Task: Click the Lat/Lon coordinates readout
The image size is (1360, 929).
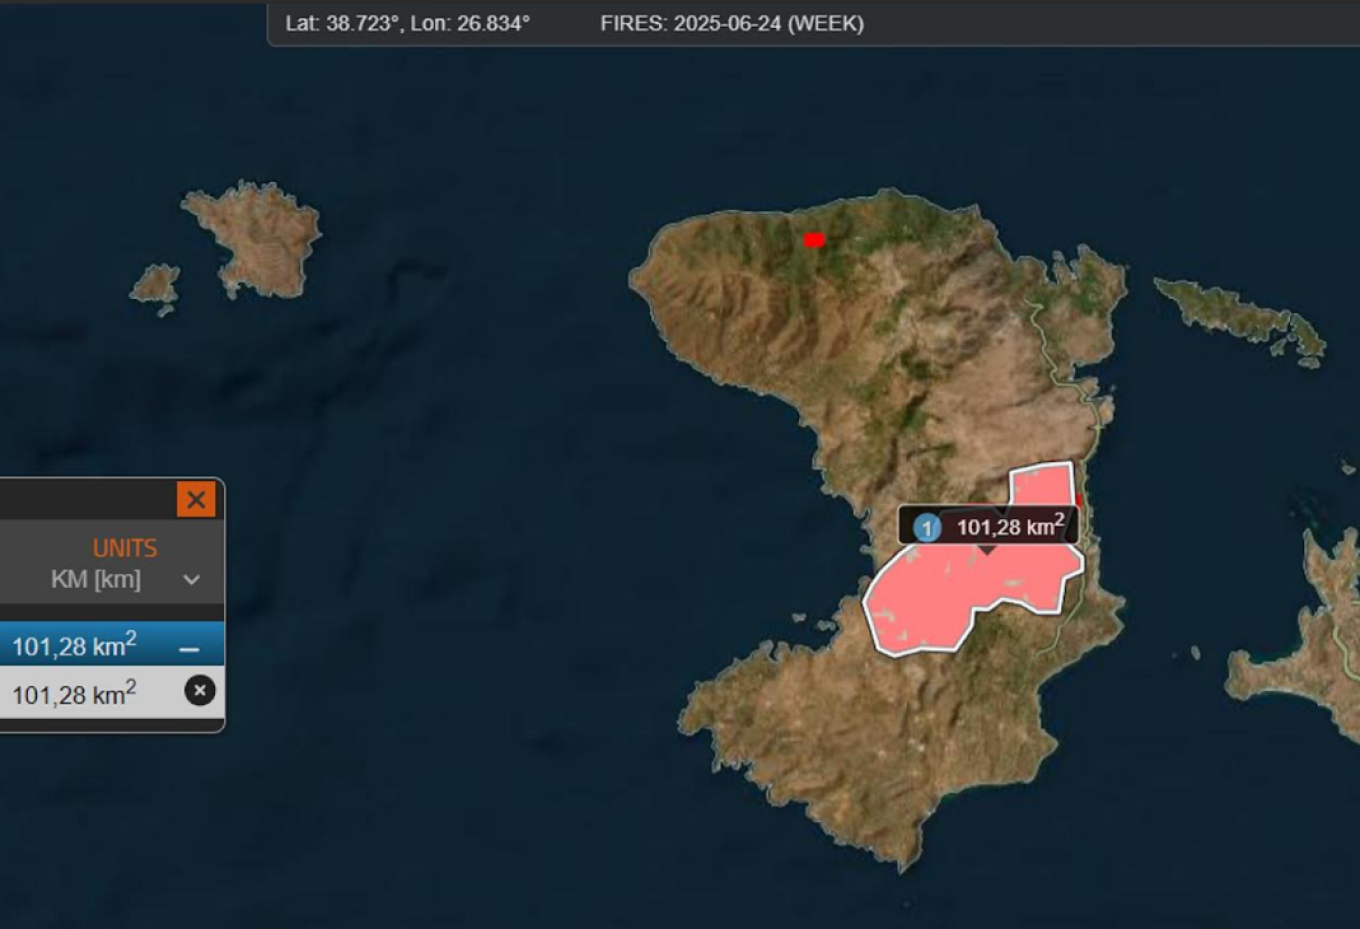Action: coord(407,23)
